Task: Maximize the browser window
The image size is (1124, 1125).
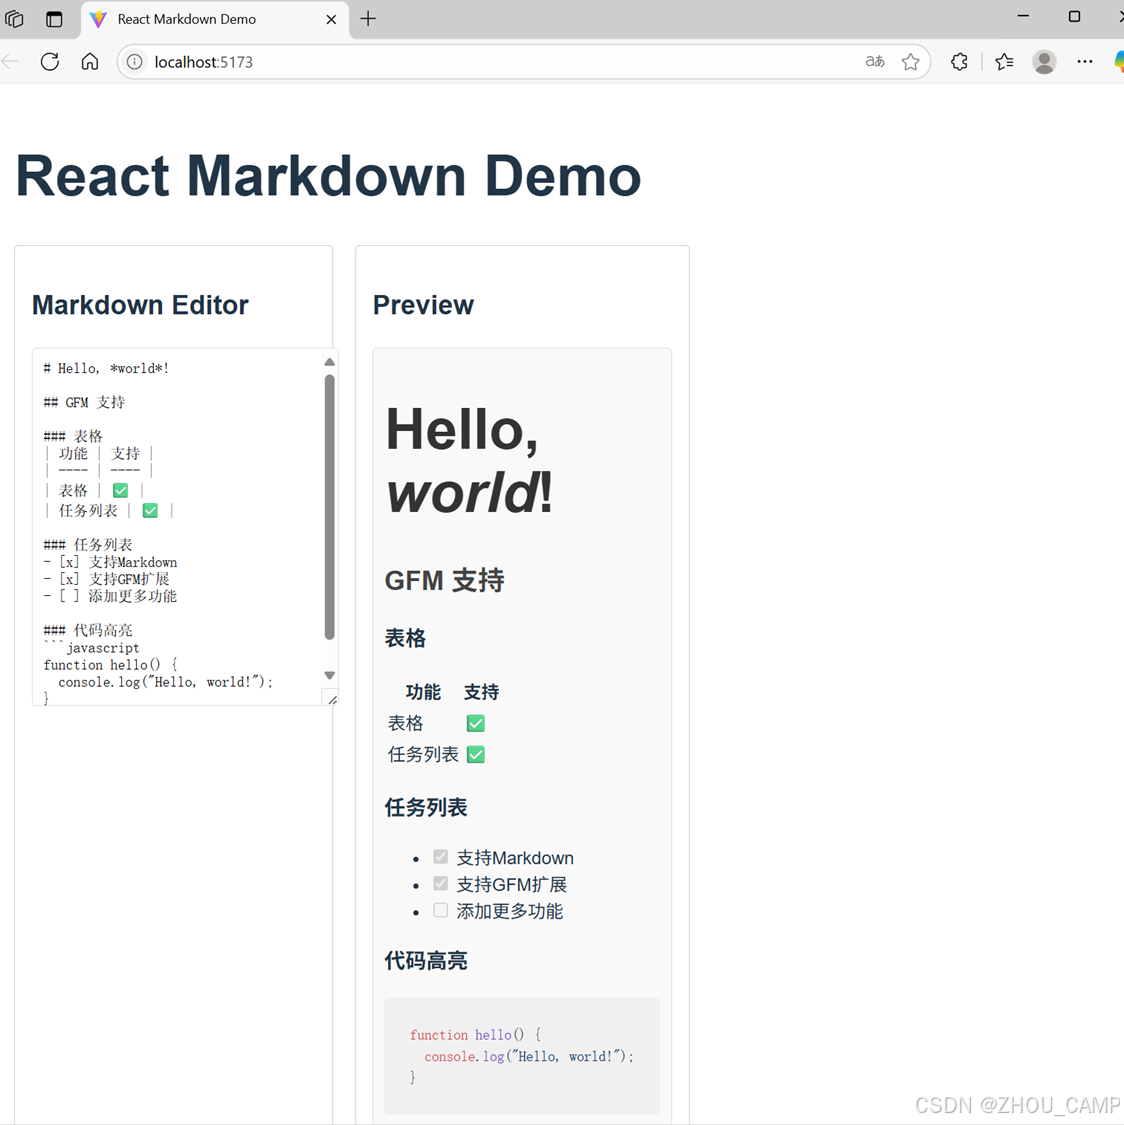Action: 1074,16
